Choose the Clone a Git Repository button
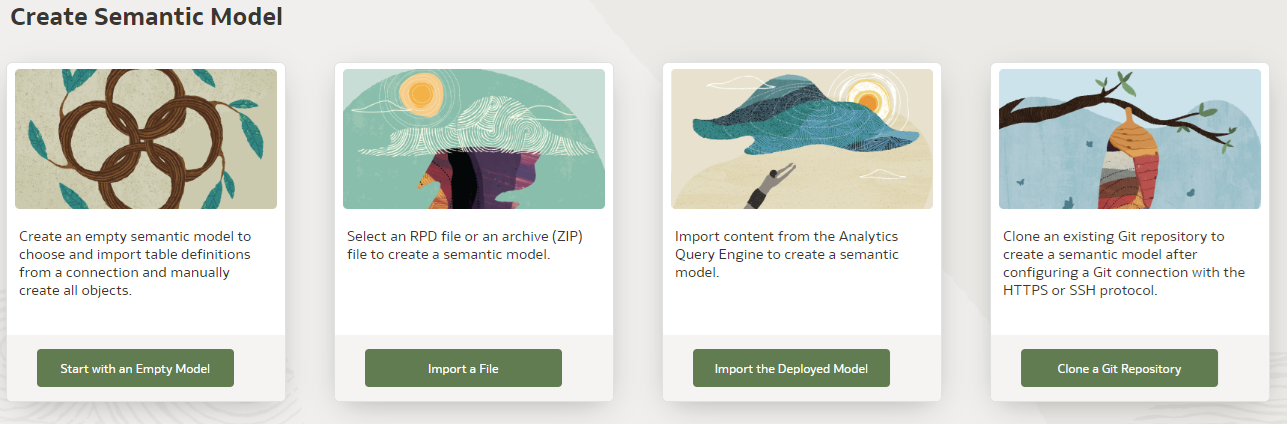The height and width of the screenshot is (424, 1287). click(x=1119, y=368)
